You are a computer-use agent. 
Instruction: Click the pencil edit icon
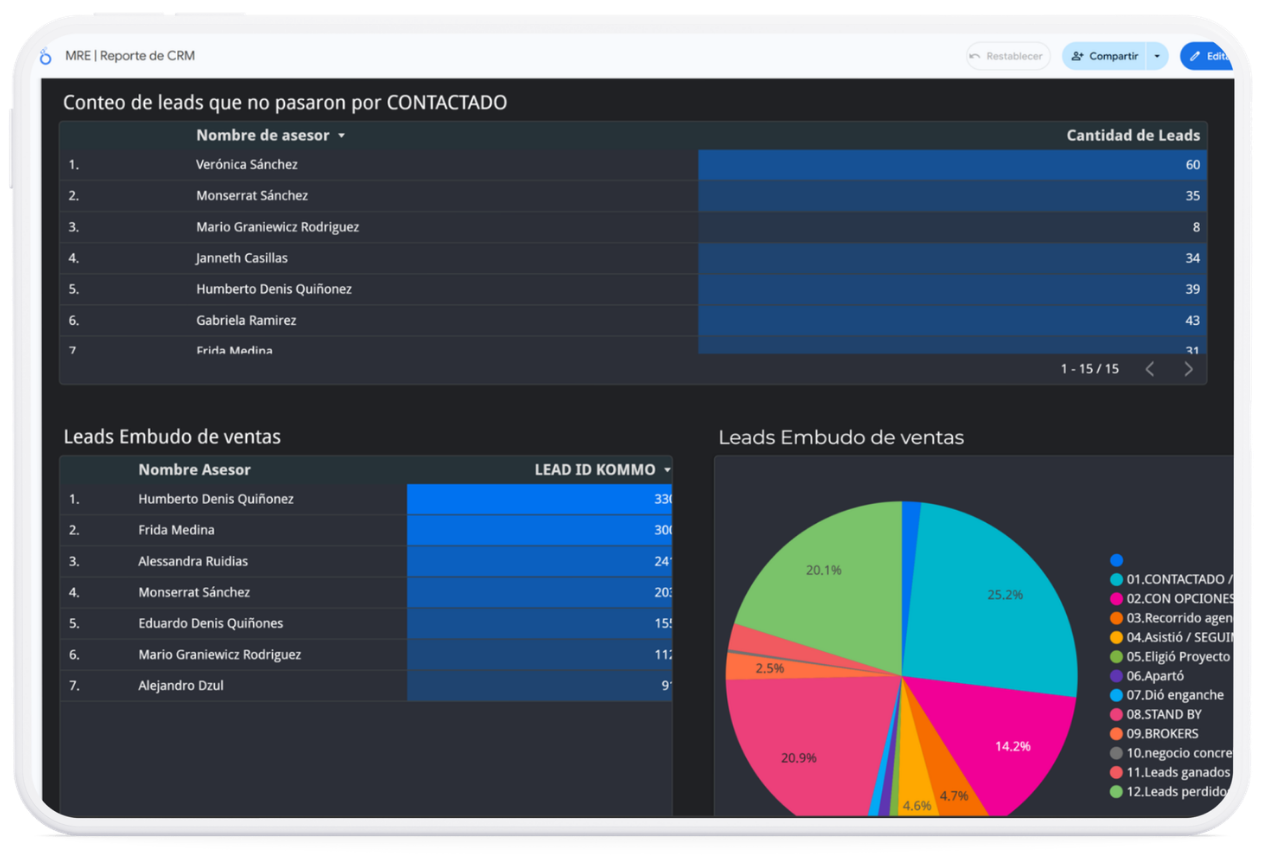[1195, 57]
